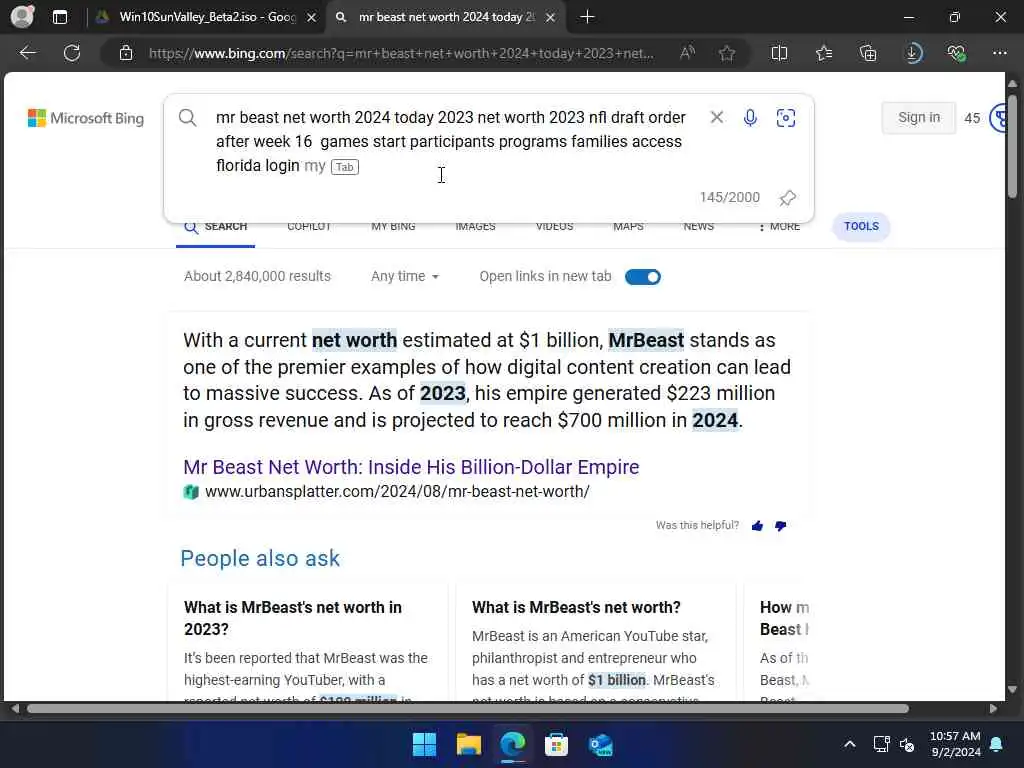Select the SEARCH results tab
Image resolution: width=1024 pixels, height=768 pixels.
pos(216,227)
